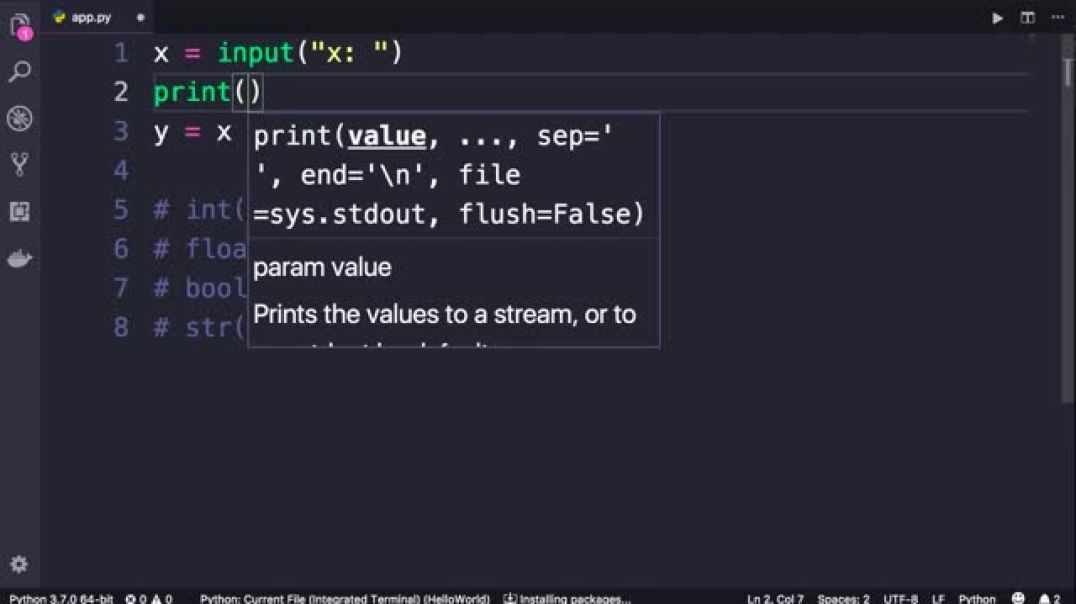1076x604 pixels.
Task: Open the notifications bell in status bar
Action: [1046, 598]
